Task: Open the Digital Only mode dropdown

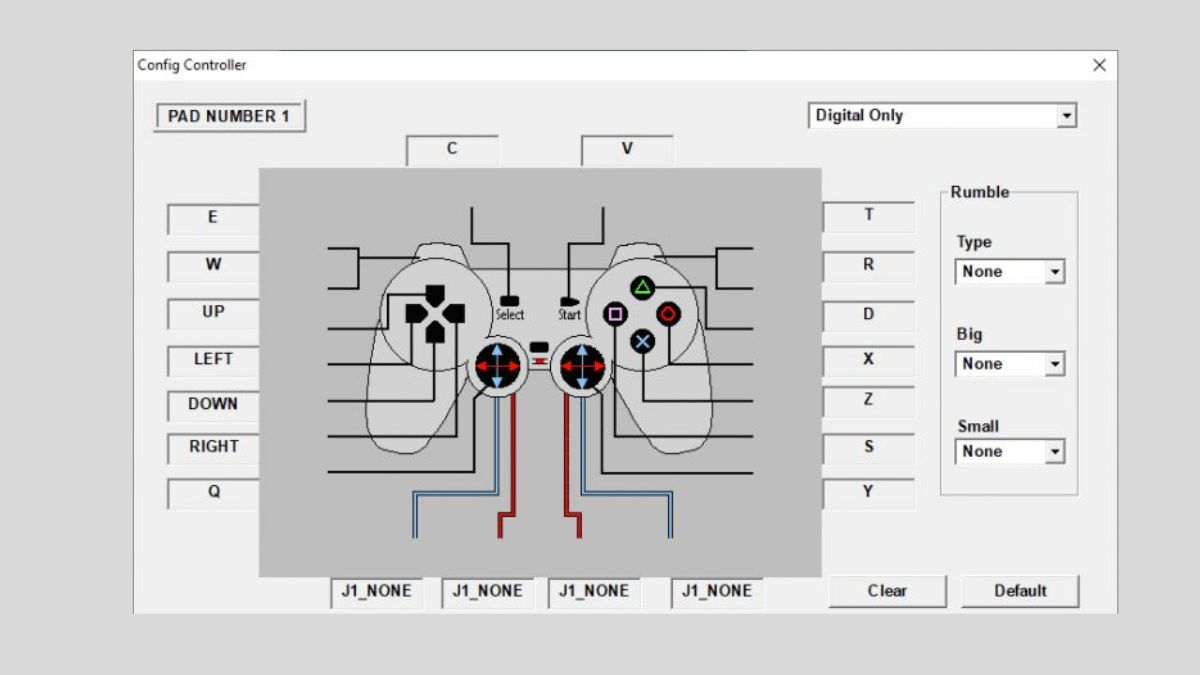Action: point(941,115)
